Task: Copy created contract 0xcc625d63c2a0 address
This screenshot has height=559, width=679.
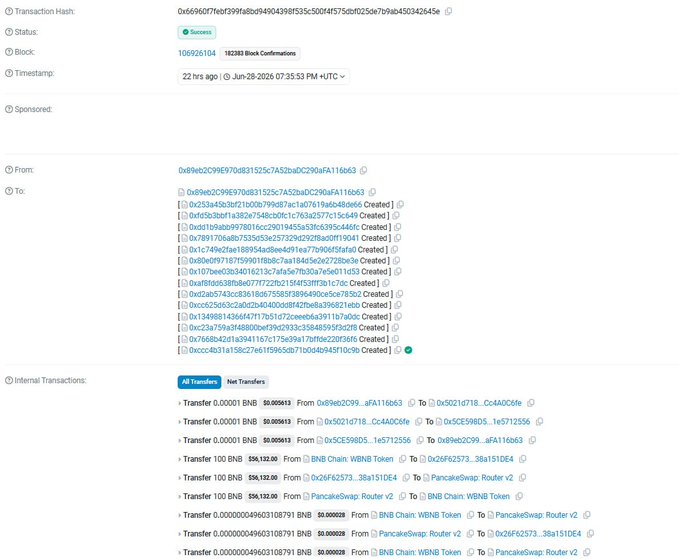Action: tap(398, 305)
